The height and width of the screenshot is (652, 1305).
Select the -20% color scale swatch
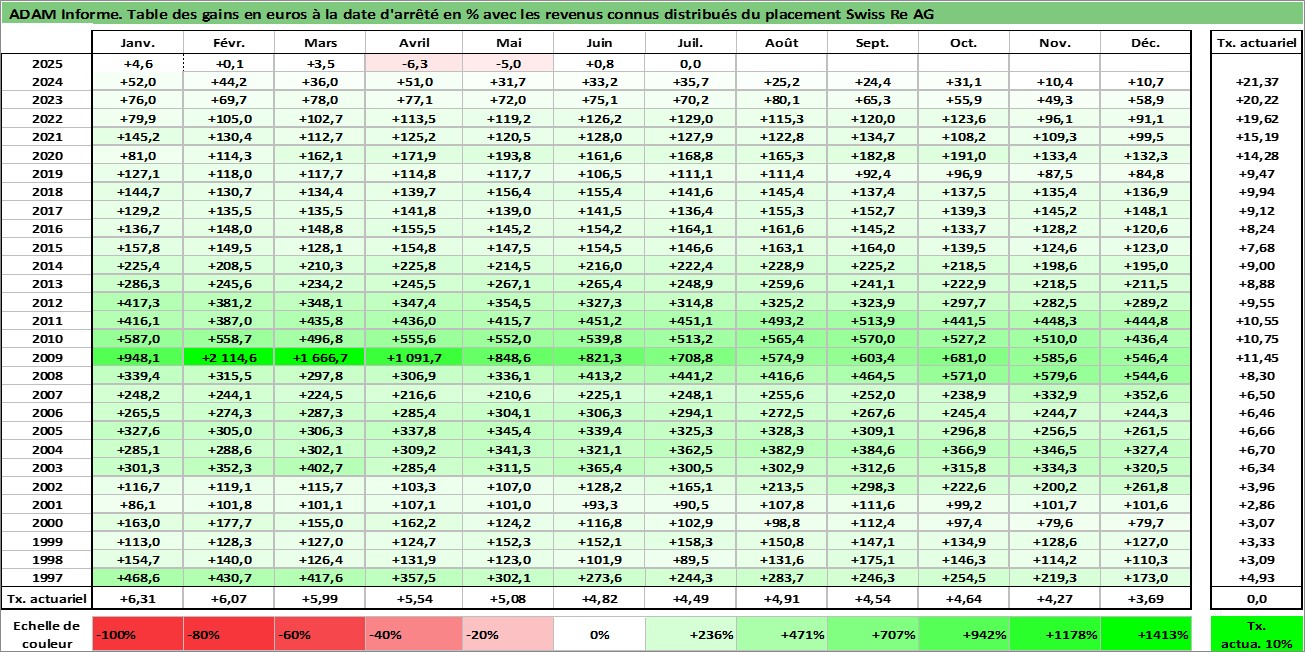[x=507, y=634]
